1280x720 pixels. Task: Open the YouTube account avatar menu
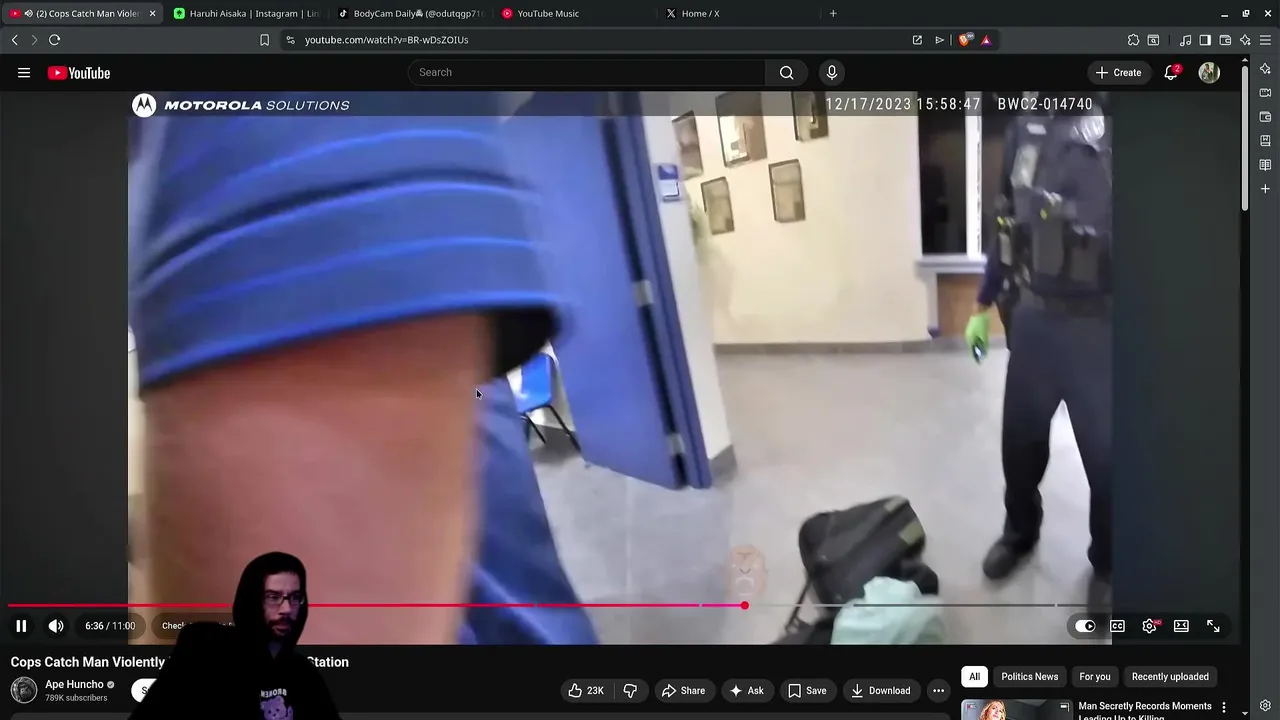pyautogui.click(x=1209, y=72)
